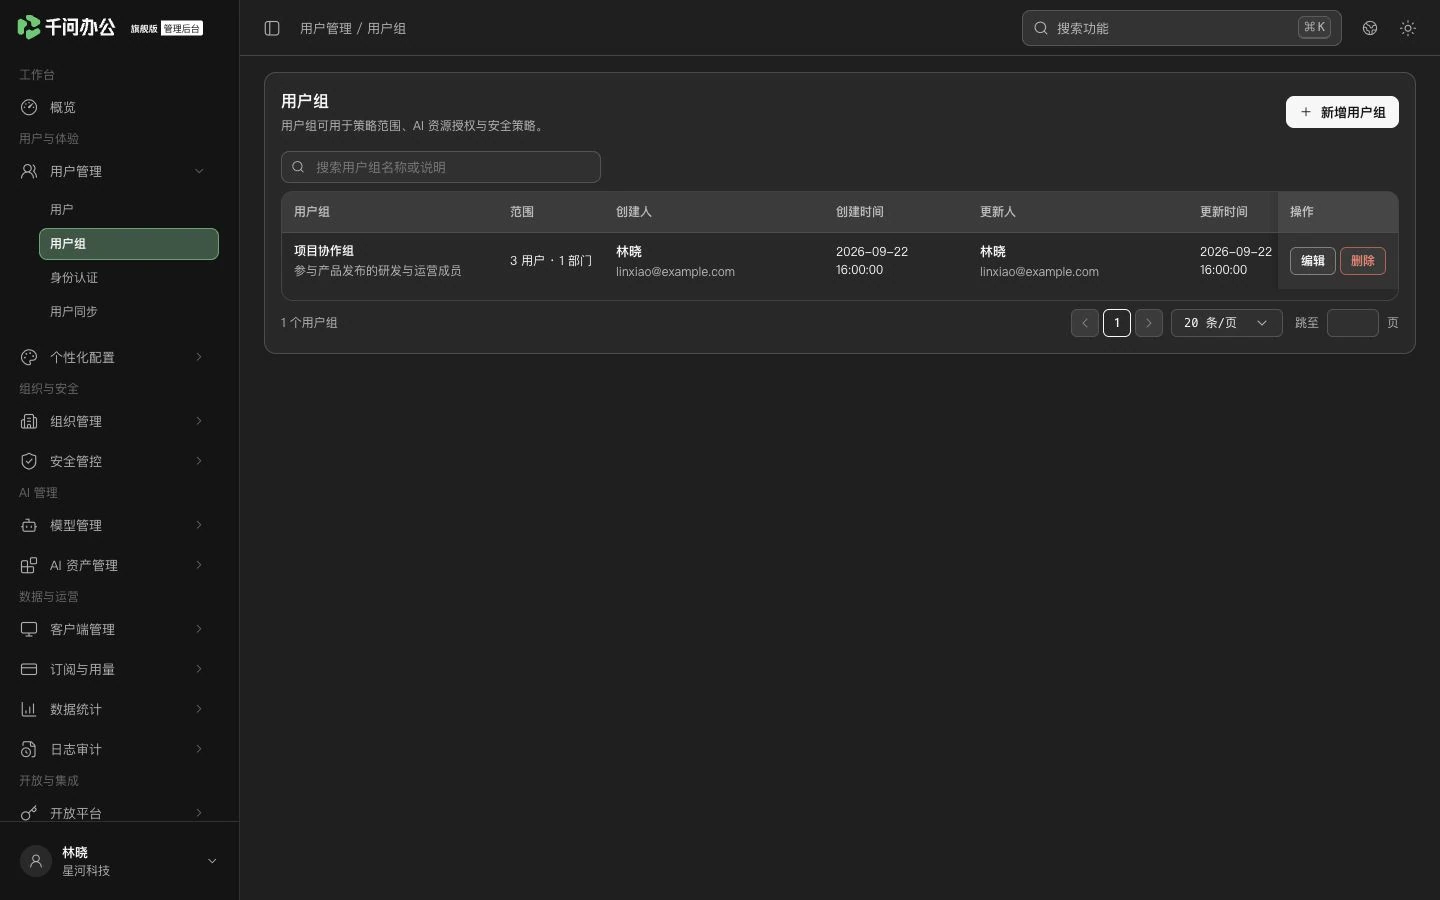Click the 概览 dashboard icon
This screenshot has width=1440, height=900.
29,107
